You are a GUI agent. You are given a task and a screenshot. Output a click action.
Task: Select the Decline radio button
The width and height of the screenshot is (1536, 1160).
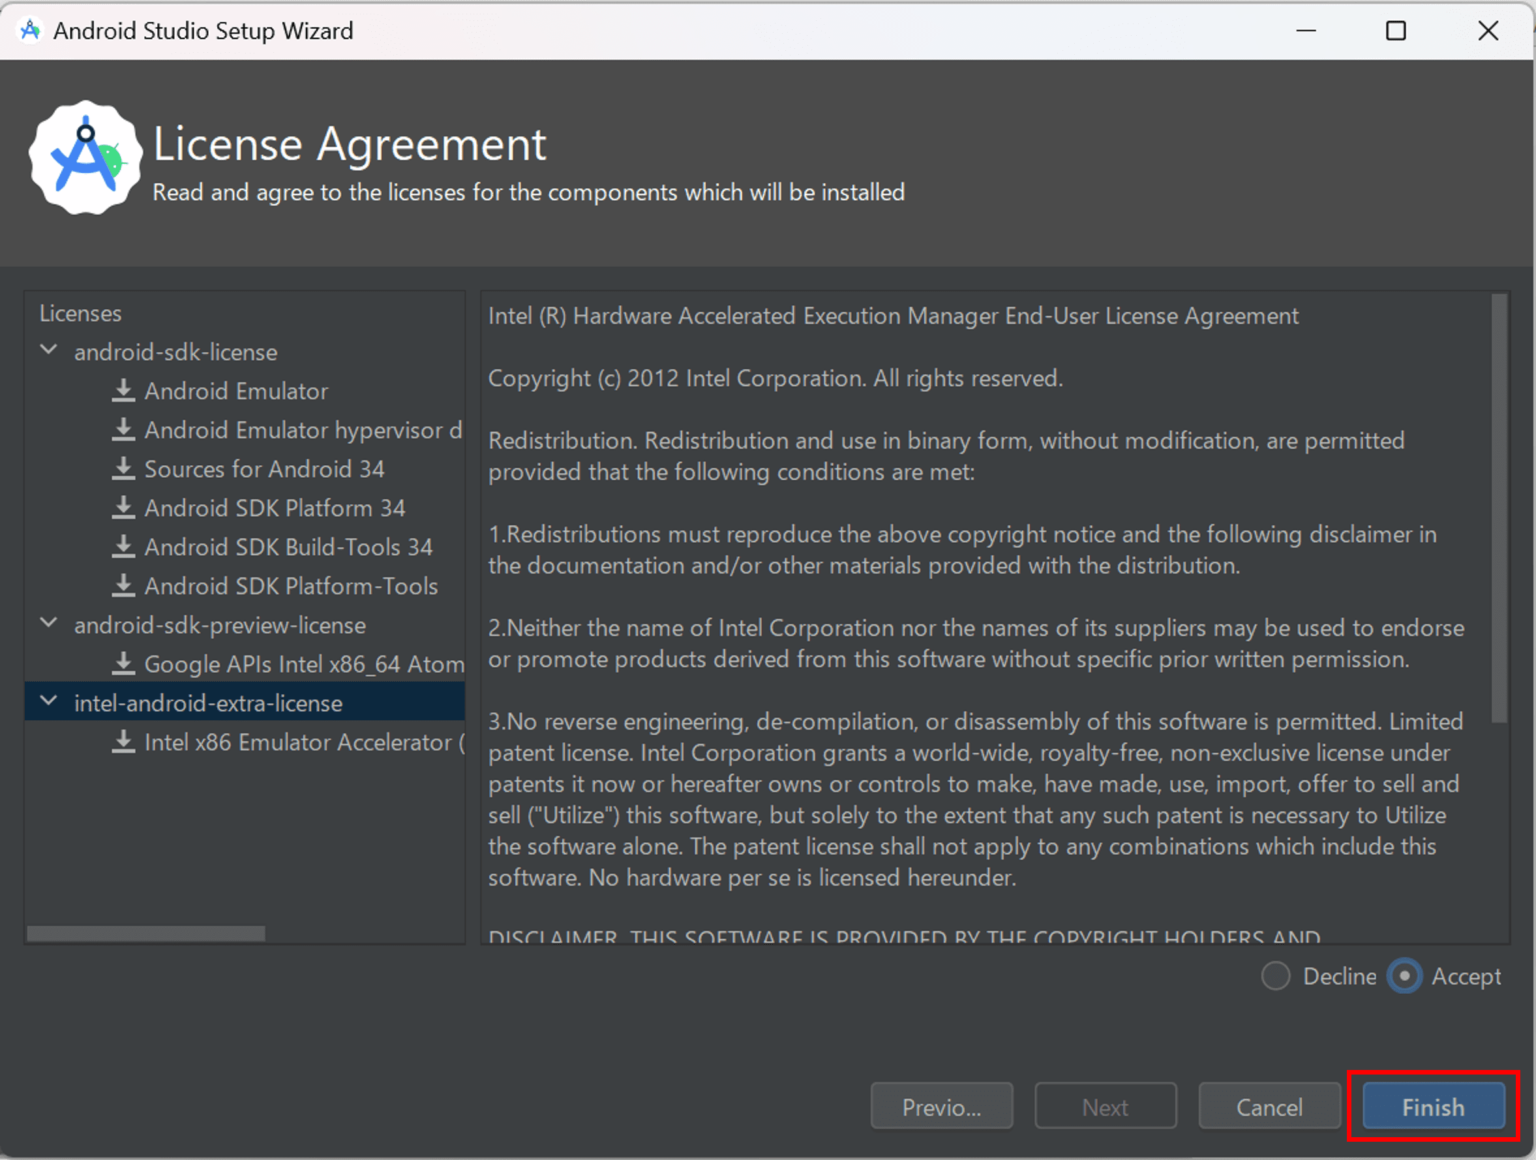(x=1275, y=976)
